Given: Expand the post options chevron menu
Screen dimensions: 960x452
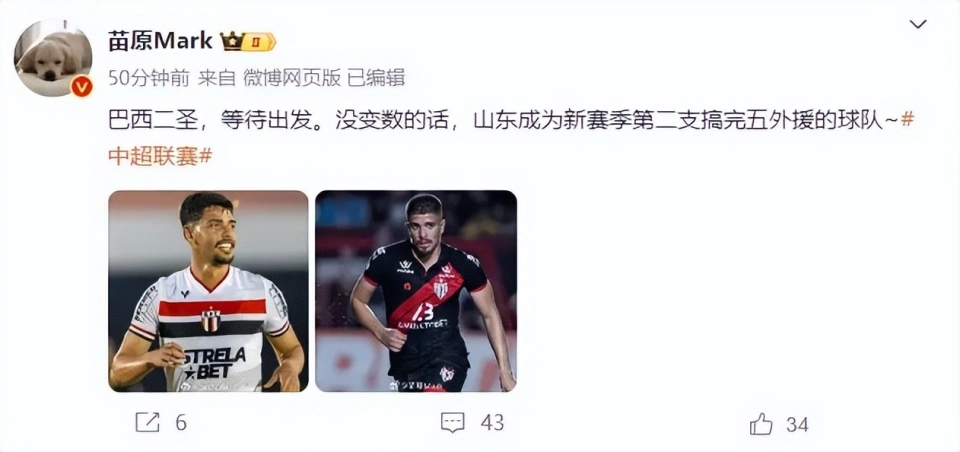Looking at the screenshot, I should pos(918,24).
